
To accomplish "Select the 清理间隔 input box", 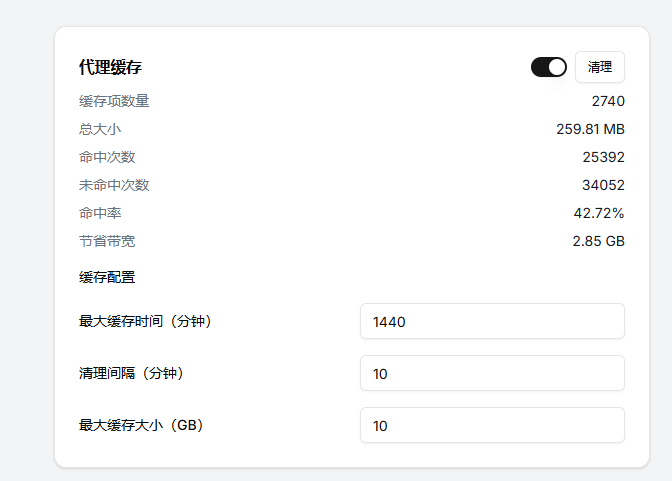I will tap(492, 373).
